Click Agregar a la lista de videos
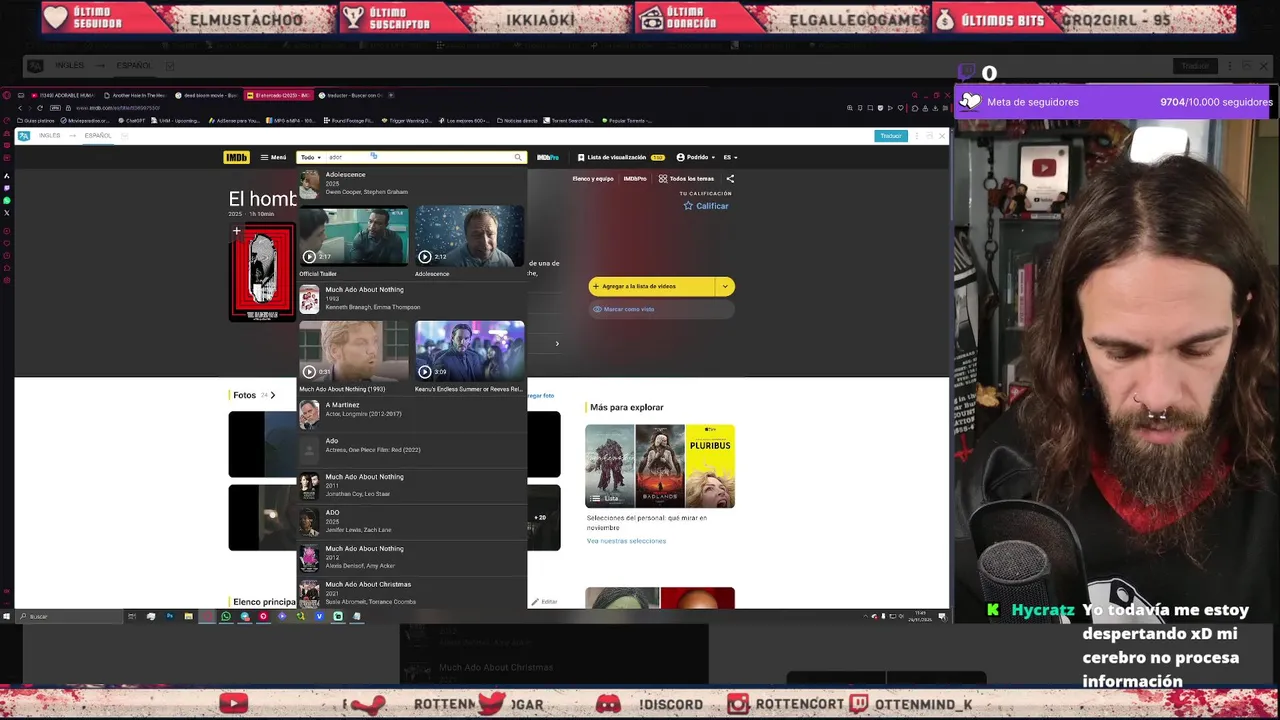 [653, 286]
